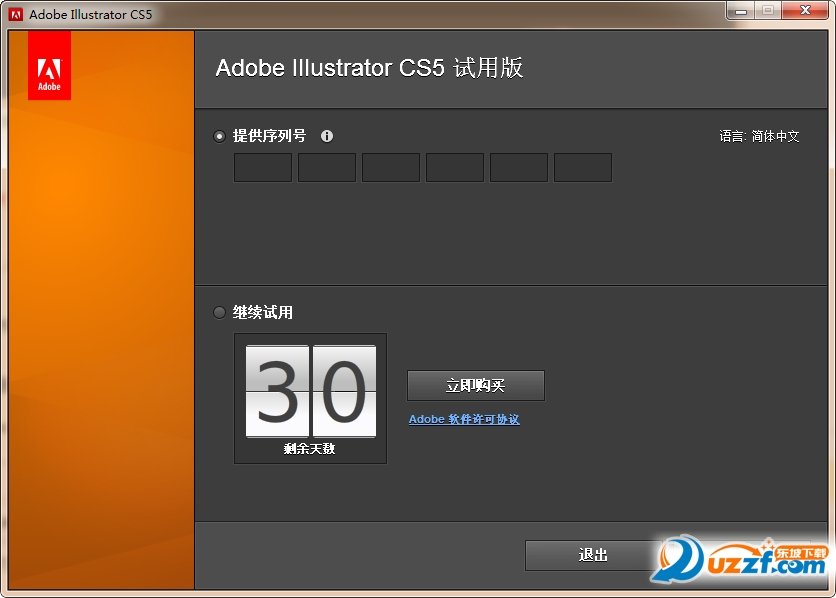
Task: Click the second serial number box
Action: click(327, 167)
